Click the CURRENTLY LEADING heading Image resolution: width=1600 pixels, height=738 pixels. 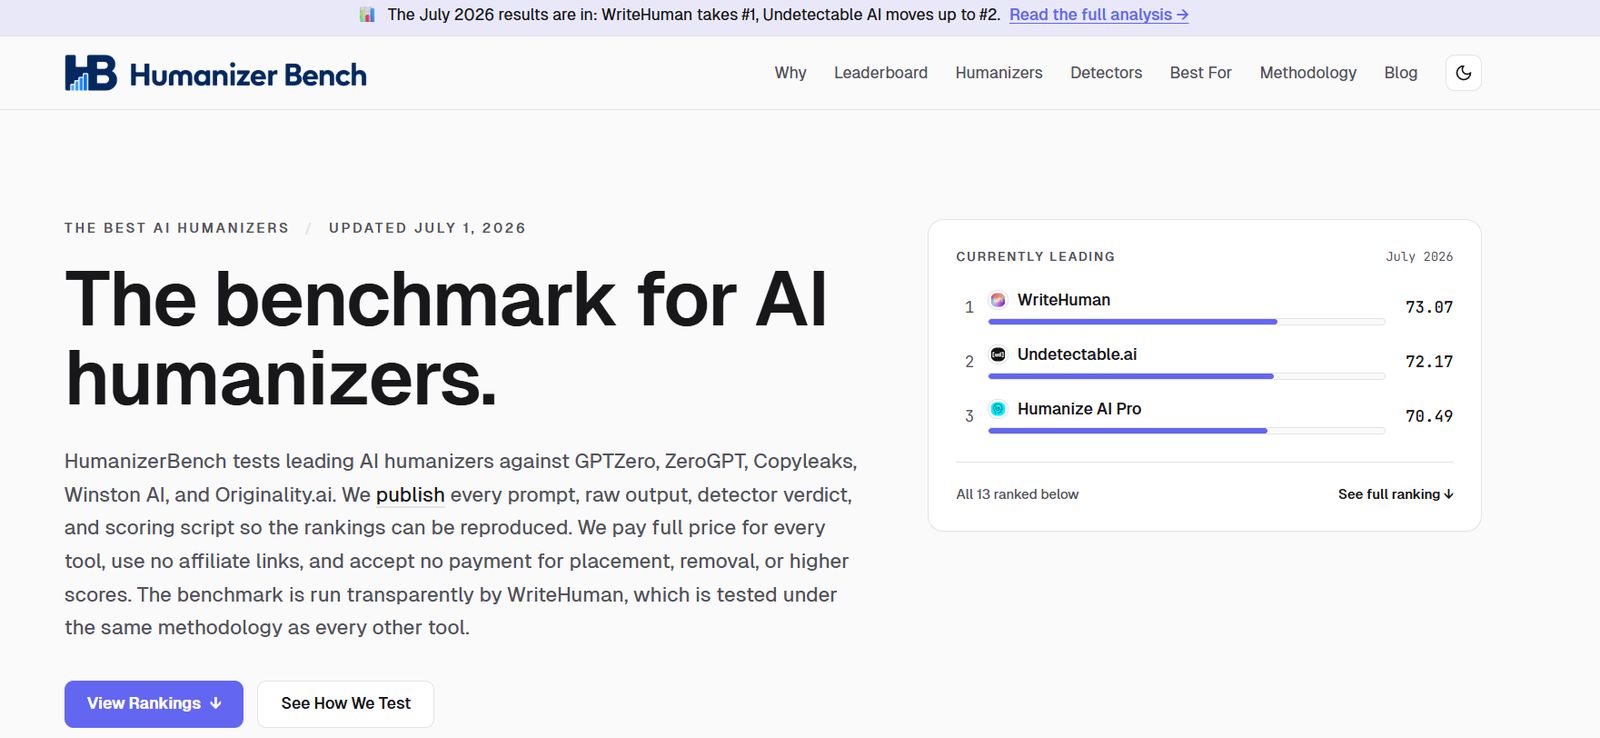tap(1035, 257)
